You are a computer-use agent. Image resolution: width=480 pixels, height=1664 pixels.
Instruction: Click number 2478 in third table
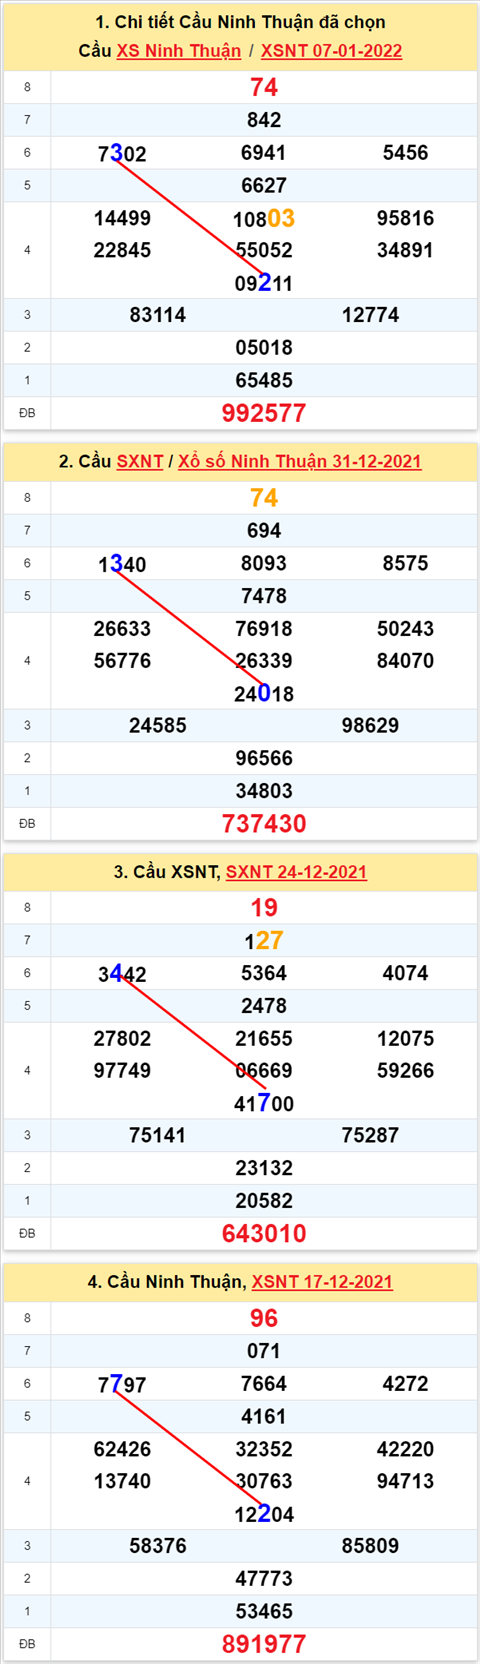point(264,1006)
